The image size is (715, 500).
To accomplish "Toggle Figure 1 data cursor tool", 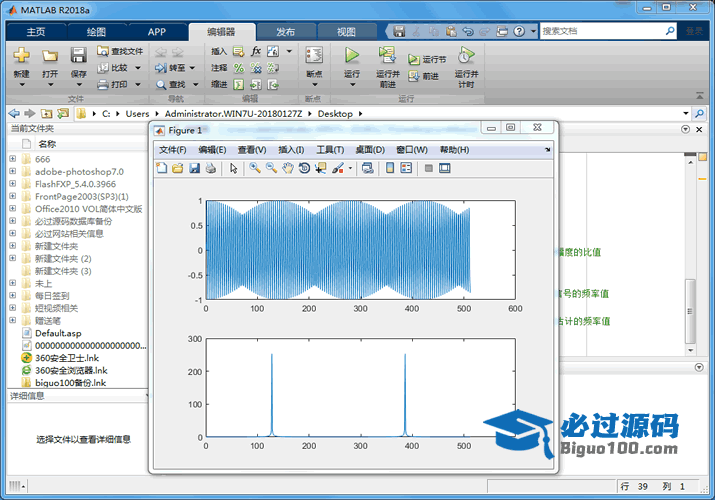I will click(321, 168).
